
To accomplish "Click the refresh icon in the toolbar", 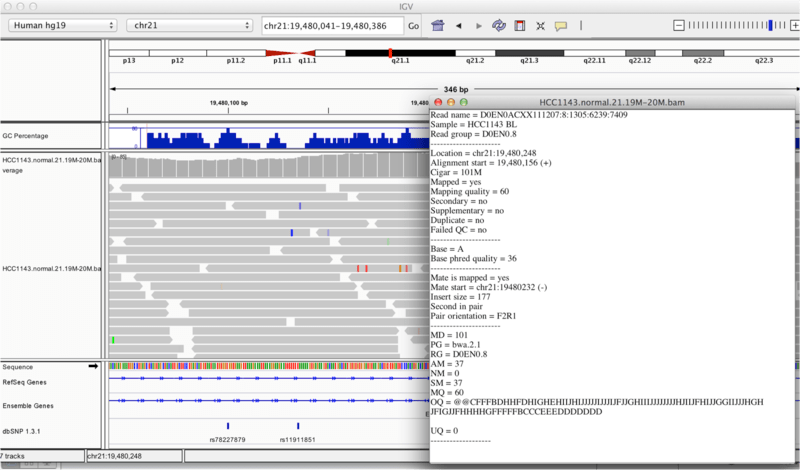I will click(498, 26).
